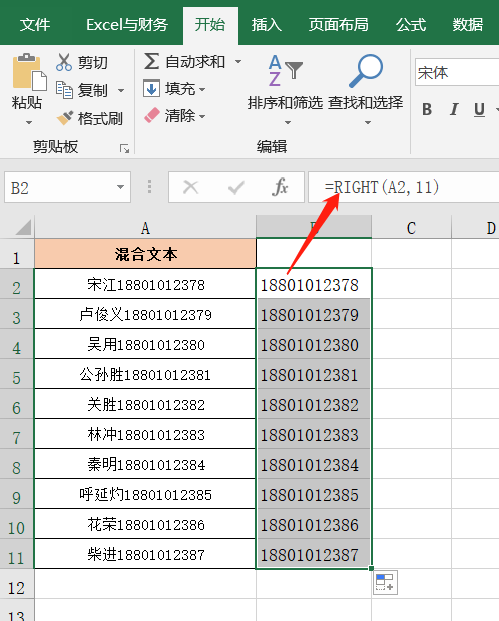Select row 2 header

17,284
